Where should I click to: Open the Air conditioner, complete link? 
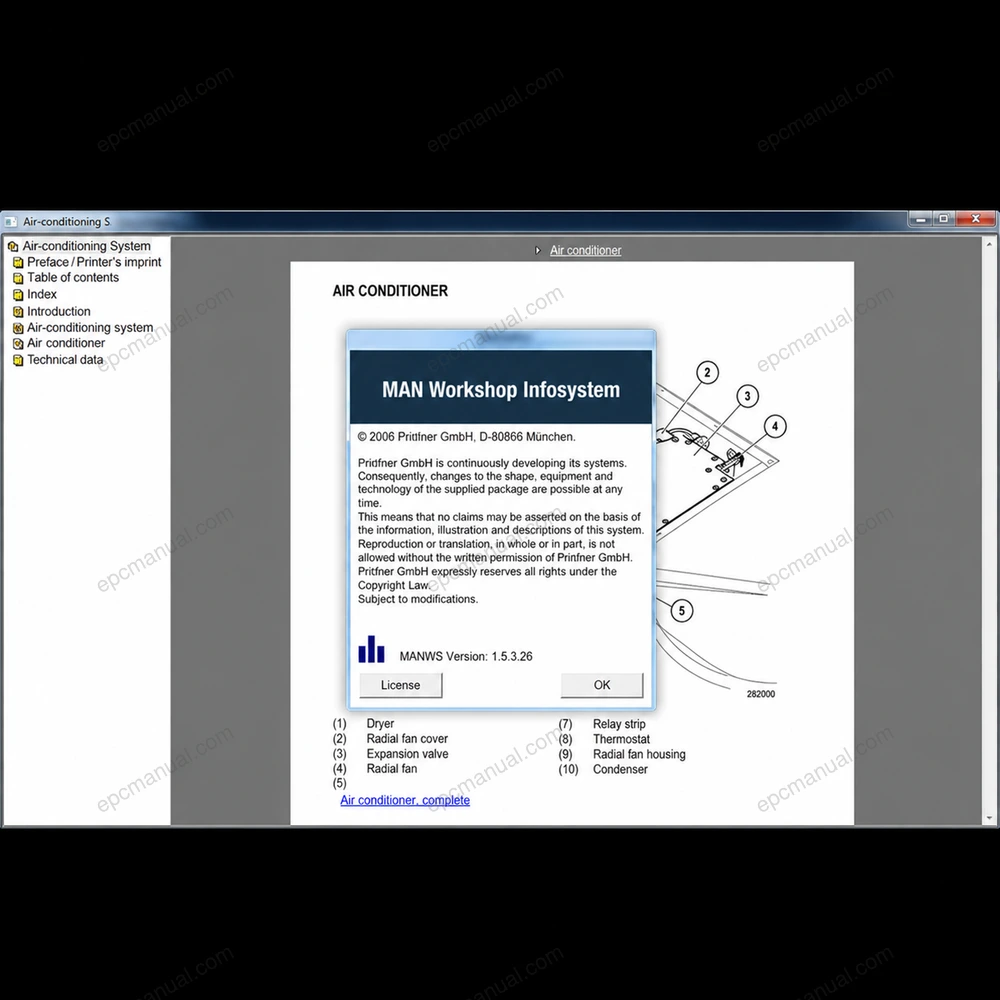click(x=405, y=800)
